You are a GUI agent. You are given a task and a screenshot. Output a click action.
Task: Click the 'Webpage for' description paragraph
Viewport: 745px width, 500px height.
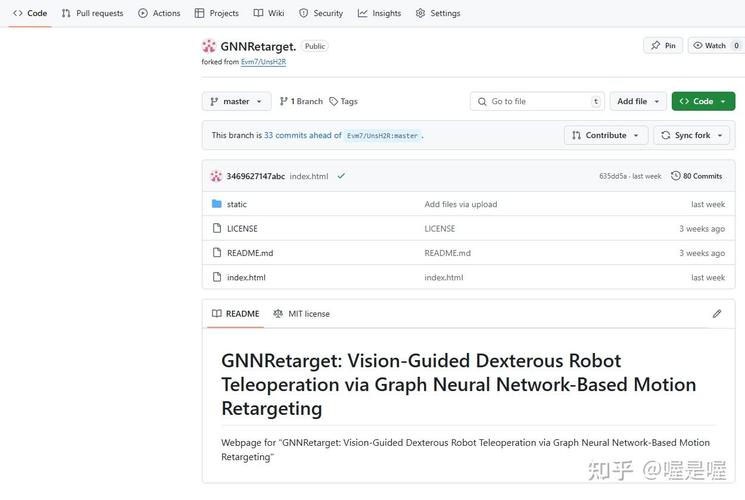click(x=465, y=450)
